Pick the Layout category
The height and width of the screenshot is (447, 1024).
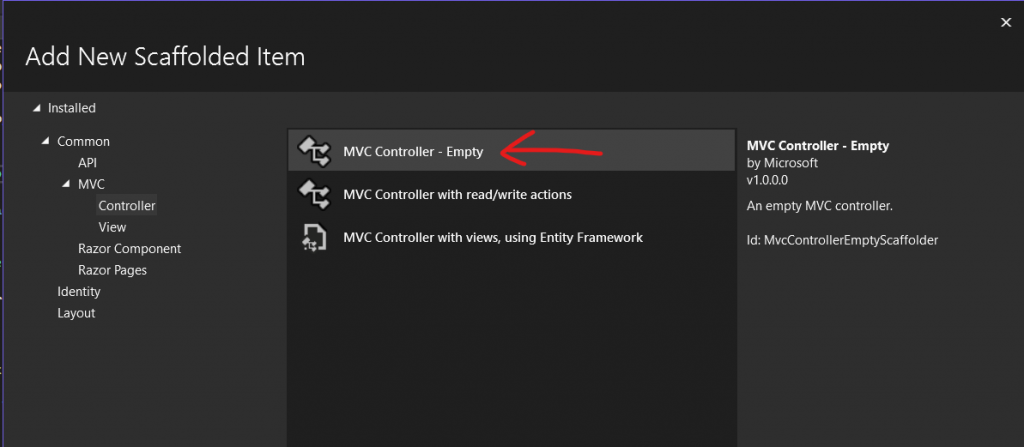point(76,313)
